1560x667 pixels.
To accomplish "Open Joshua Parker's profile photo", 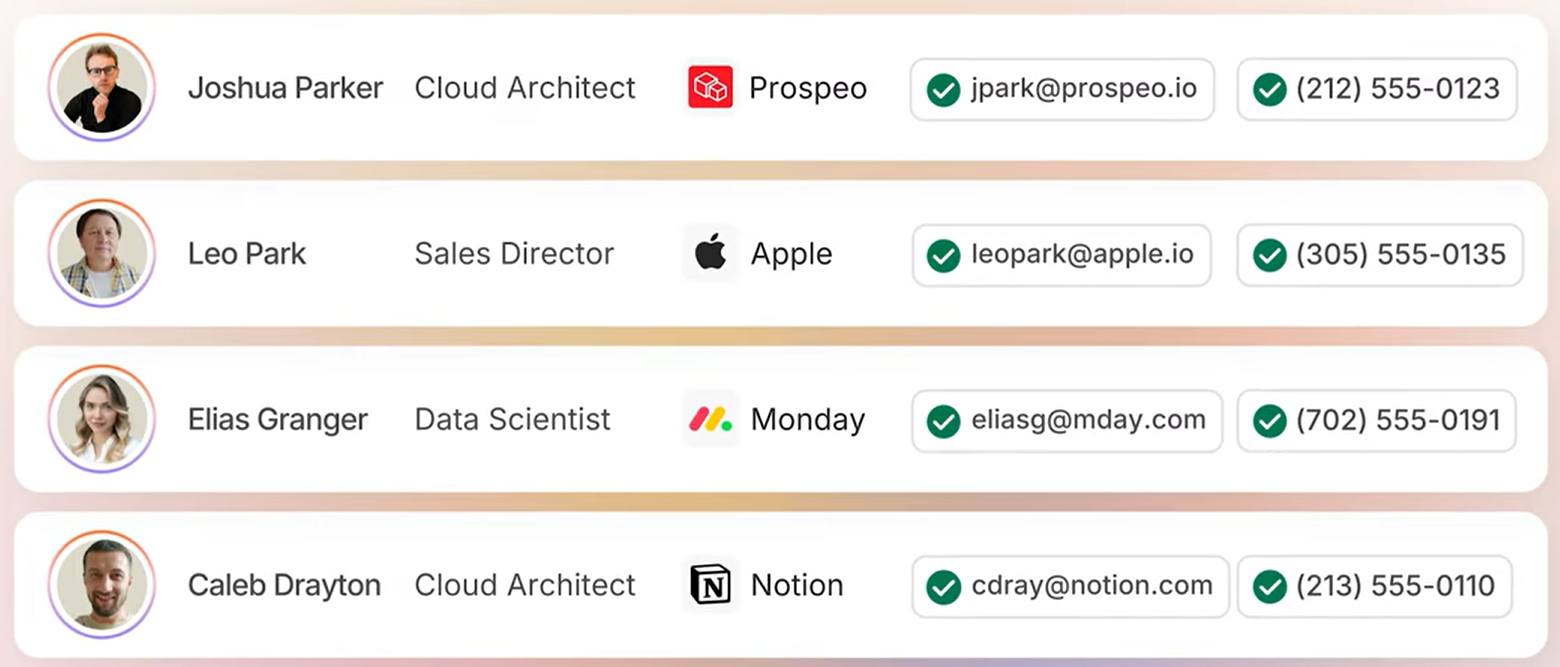I will [x=101, y=88].
